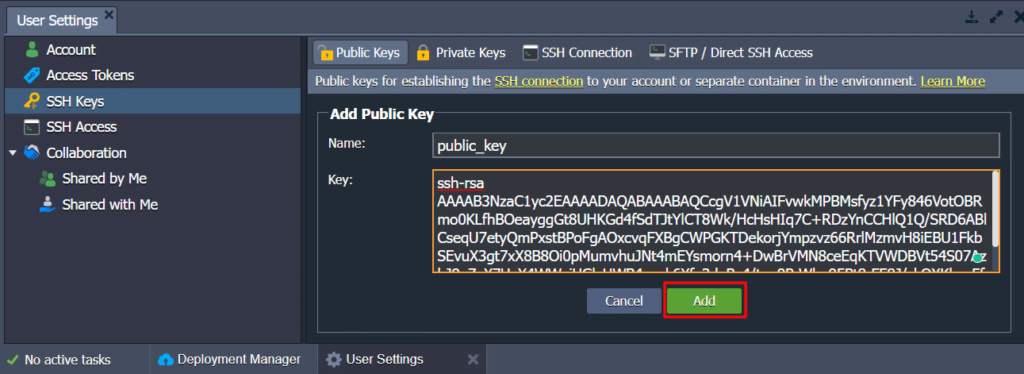Viewport: 1024px width, 374px height.
Task: Click the Access Tokens tag icon
Action: point(31,75)
